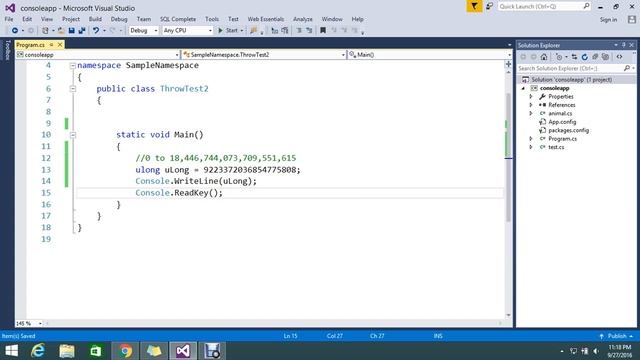Click the editor vertical scrollbar thumb
The height and width of the screenshot is (360, 640).
(x=508, y=157)
